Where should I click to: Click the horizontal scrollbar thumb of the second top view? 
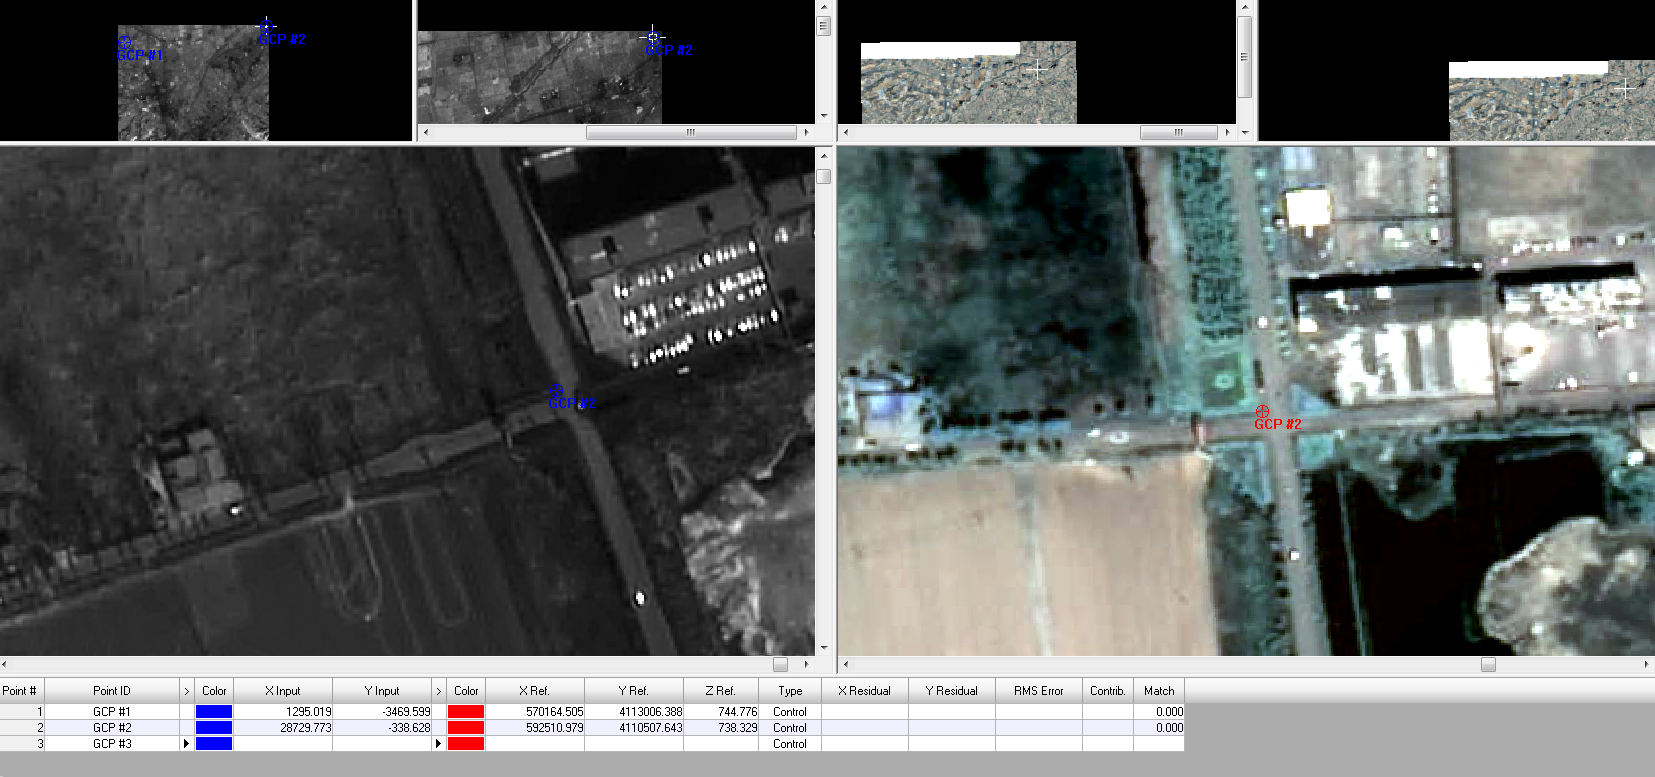(x=691, y=132)
